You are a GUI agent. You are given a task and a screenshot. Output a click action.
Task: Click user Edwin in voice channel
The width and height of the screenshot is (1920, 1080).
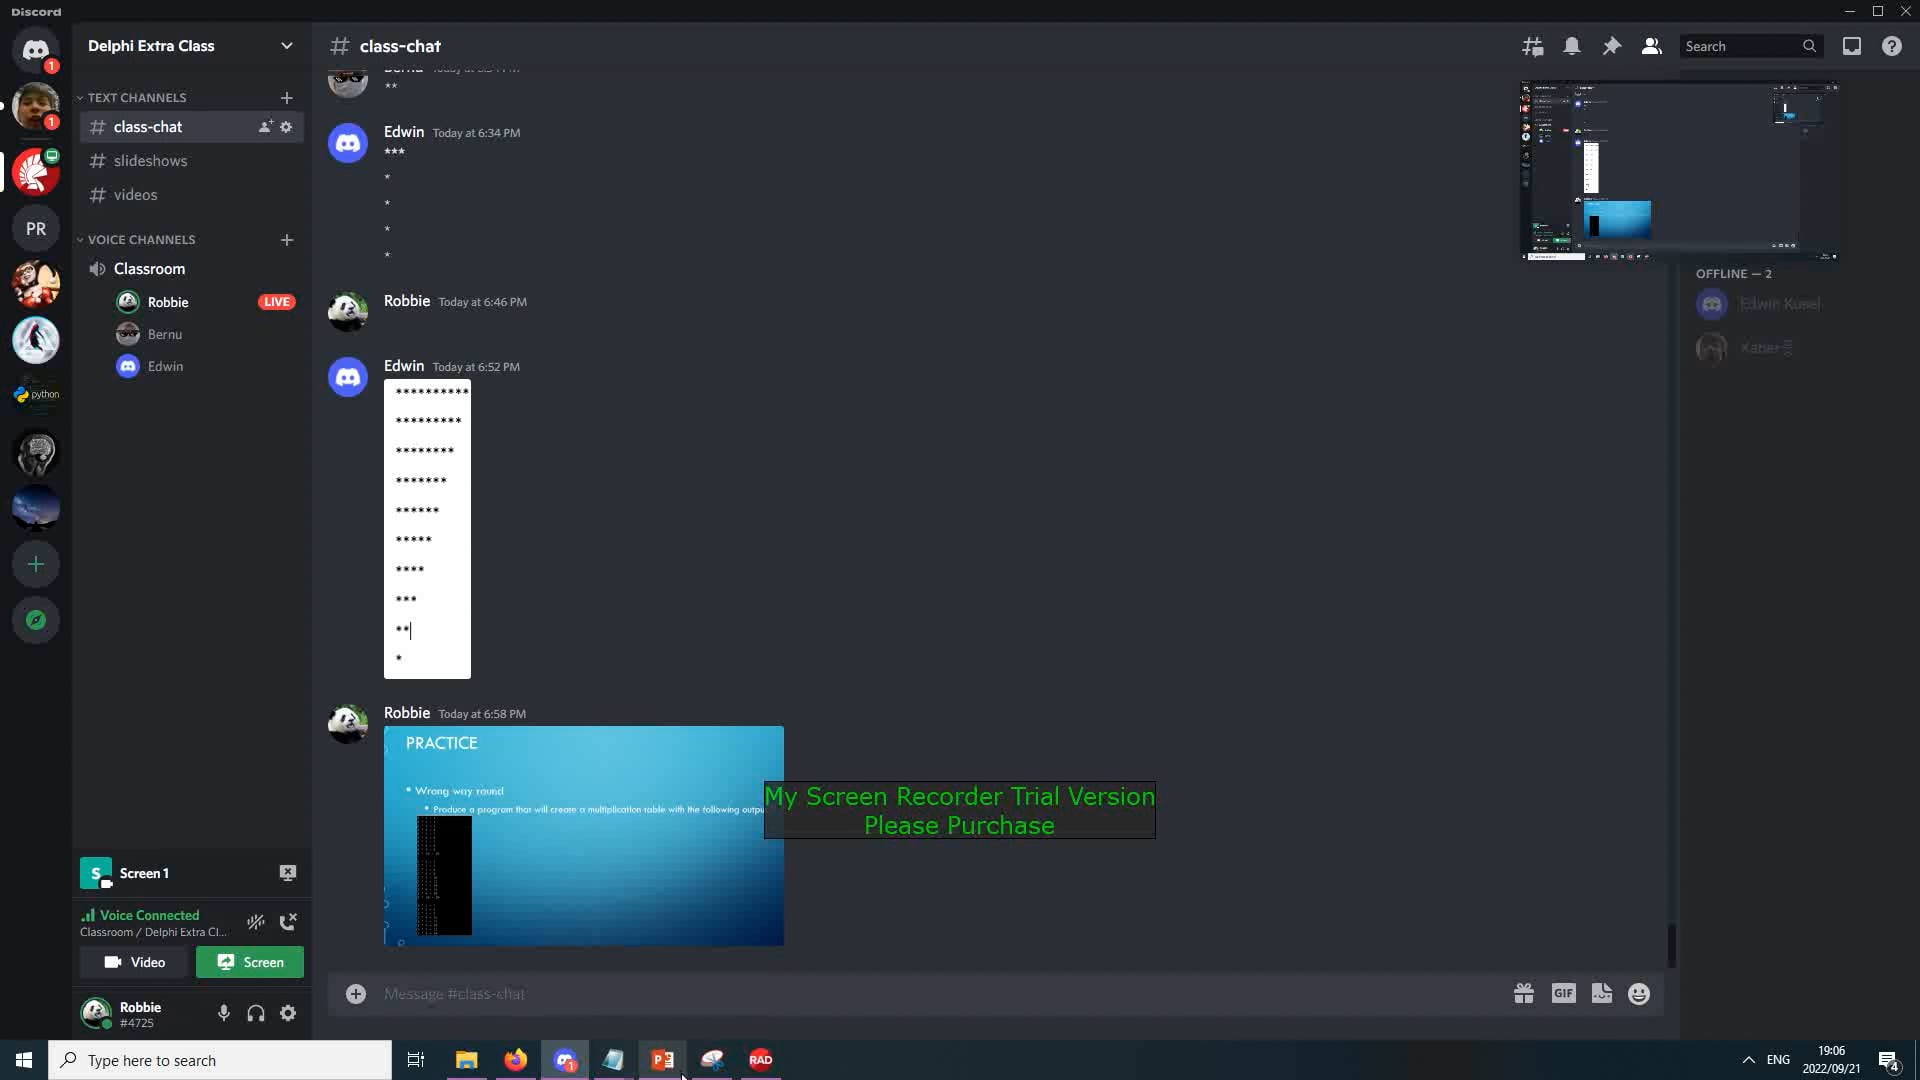click(x=208, y=366)
